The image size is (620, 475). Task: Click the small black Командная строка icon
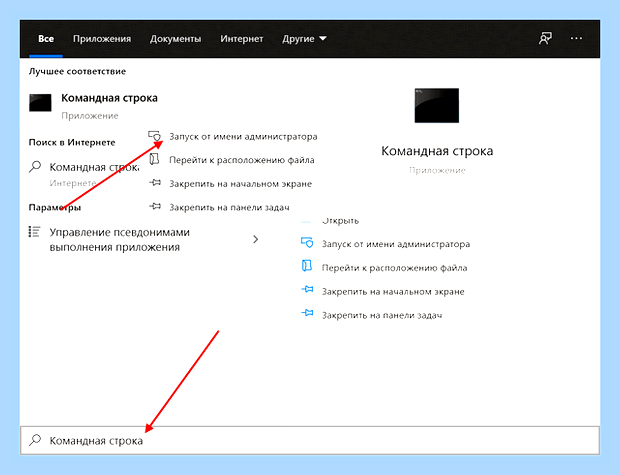coord(40,103)
